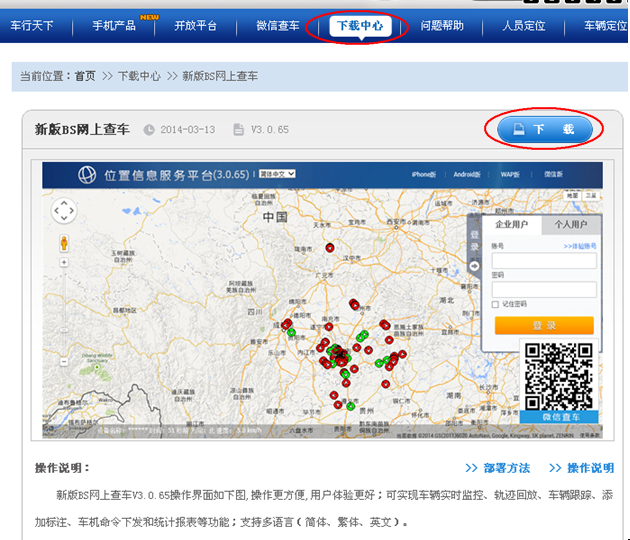630x540 pixels.
Task: Open the 下载中心 navigation menu item
Action: (x=359, y=25)
